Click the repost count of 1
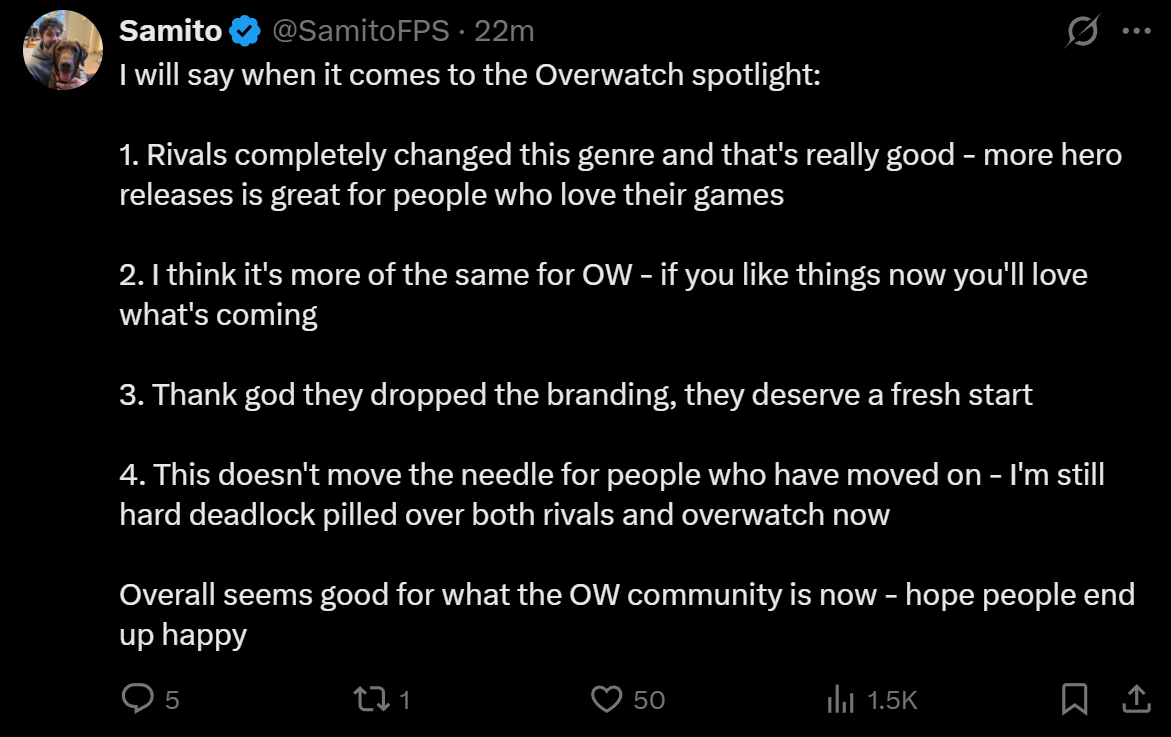 (405, 700)
